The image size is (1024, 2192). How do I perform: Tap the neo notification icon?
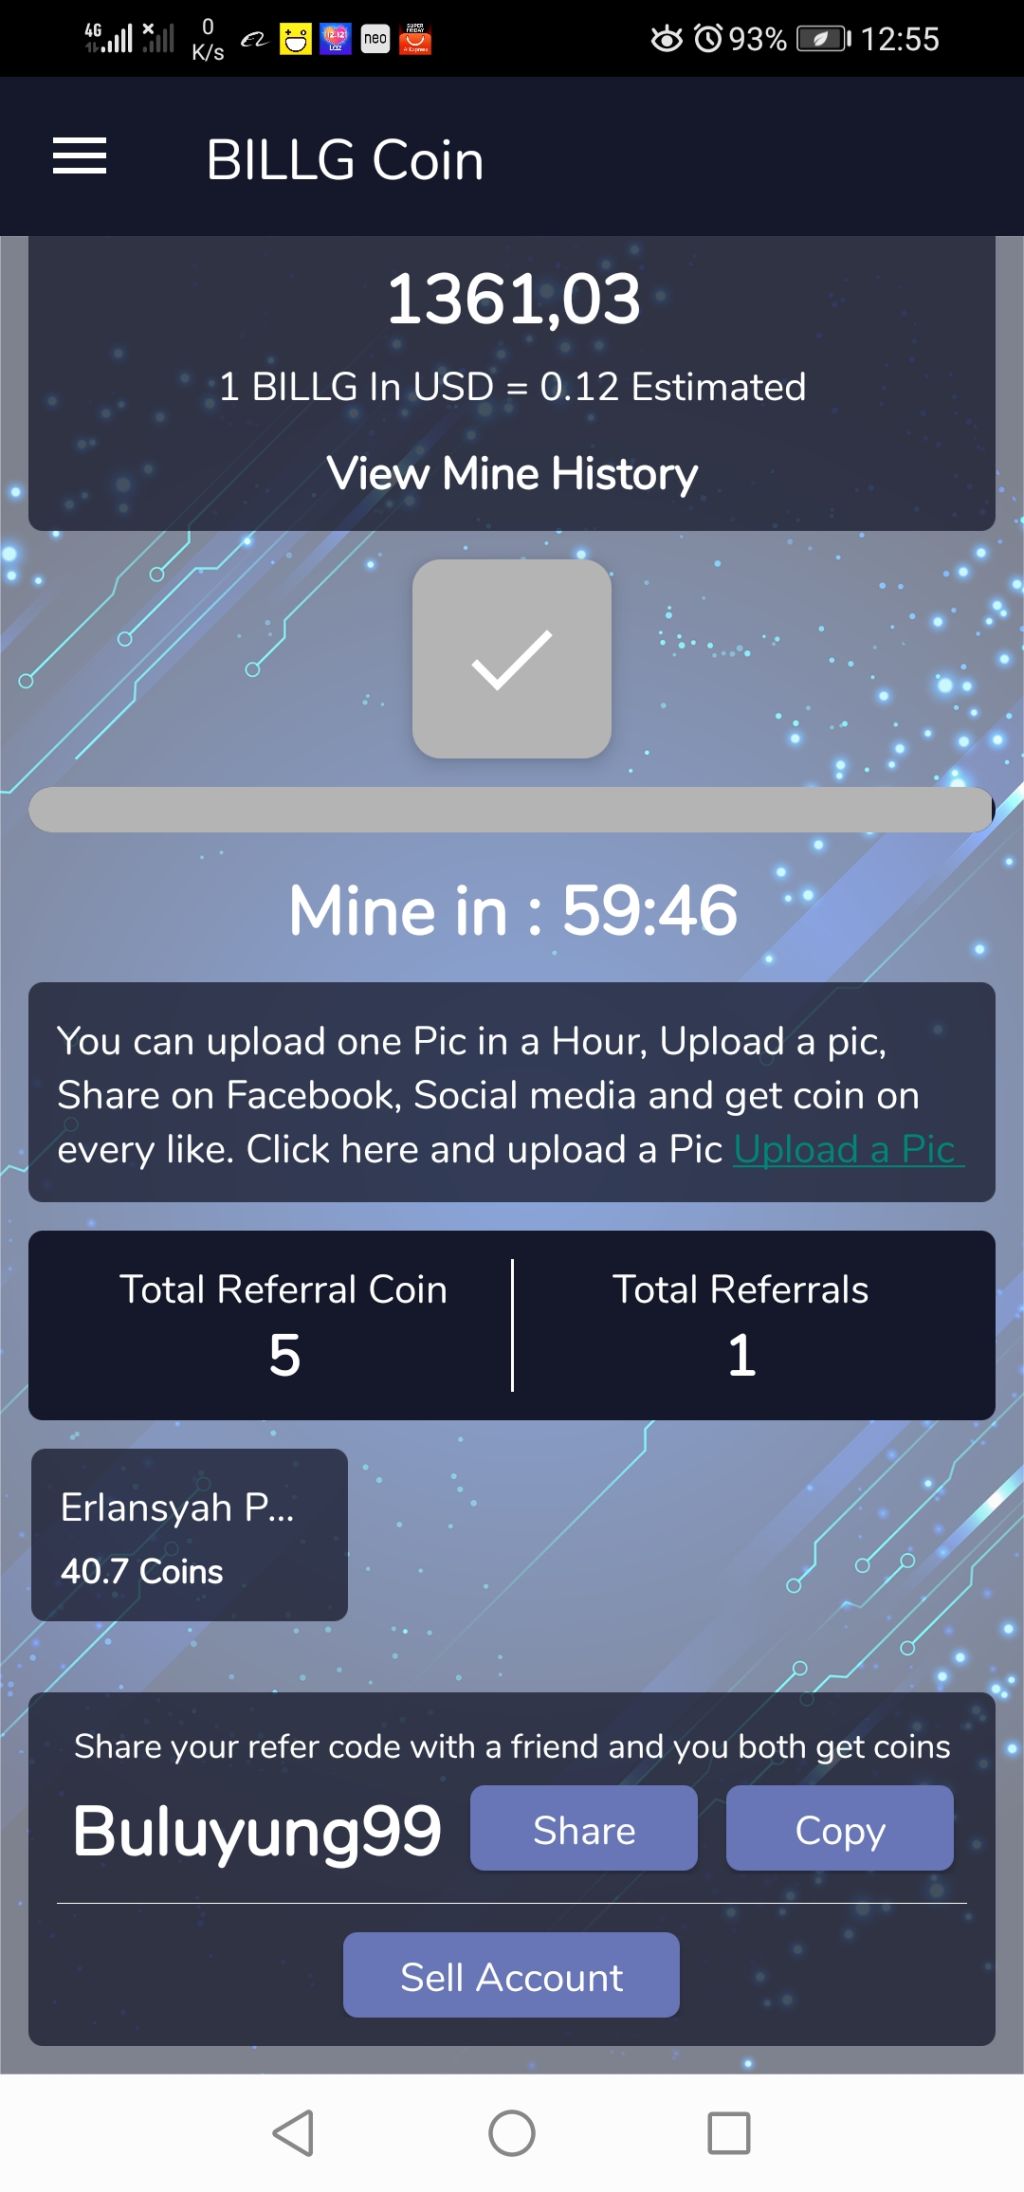point(375,39)
